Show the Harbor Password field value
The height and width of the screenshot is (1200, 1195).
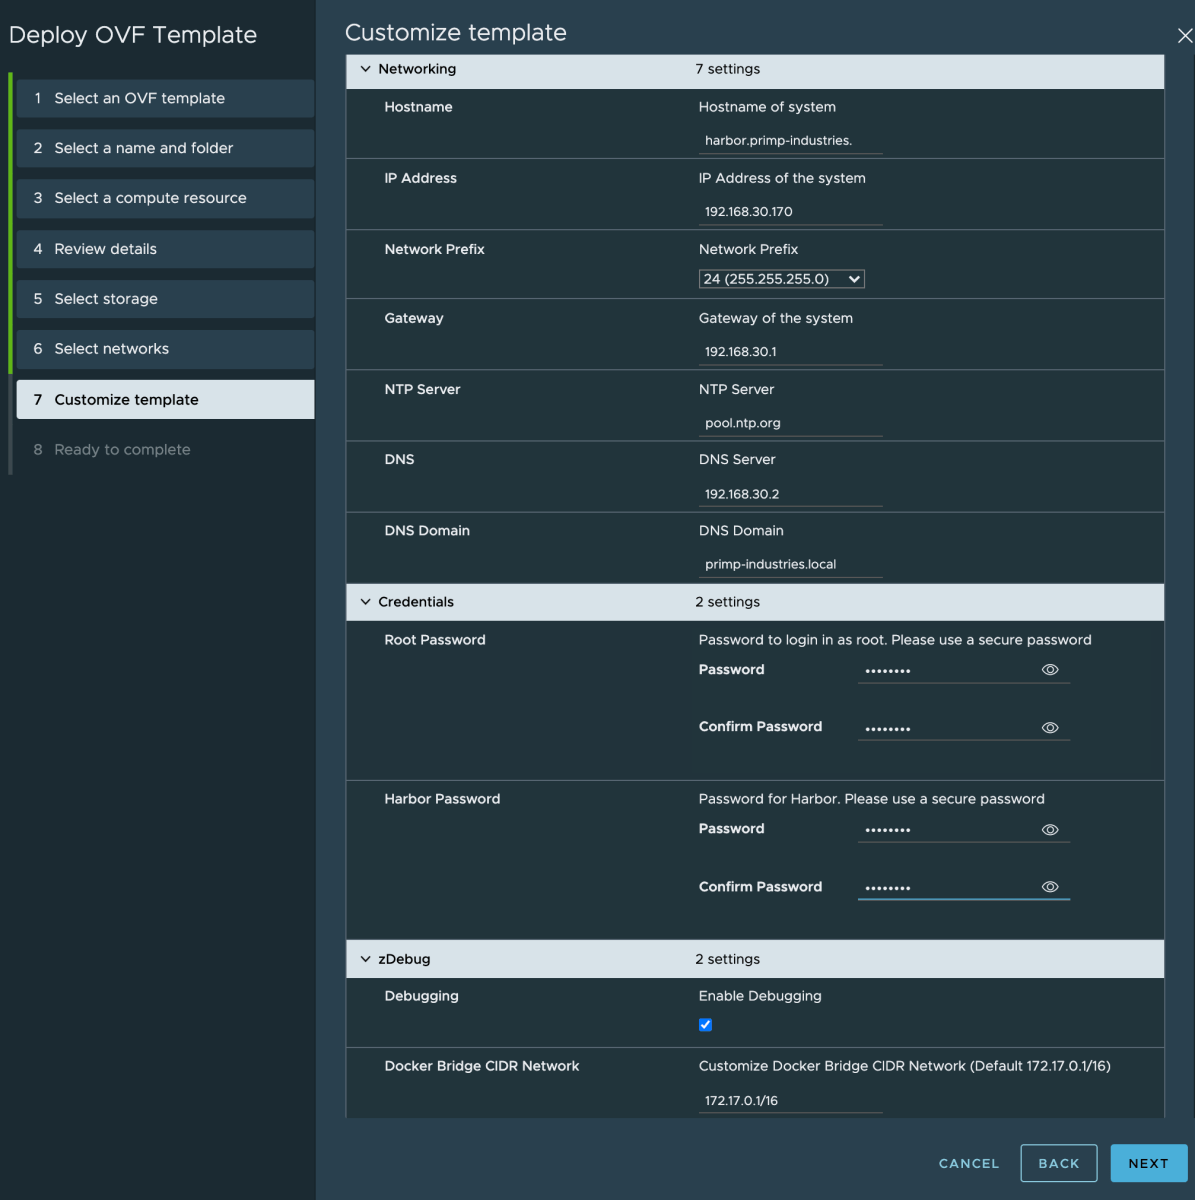[1049, 830]
